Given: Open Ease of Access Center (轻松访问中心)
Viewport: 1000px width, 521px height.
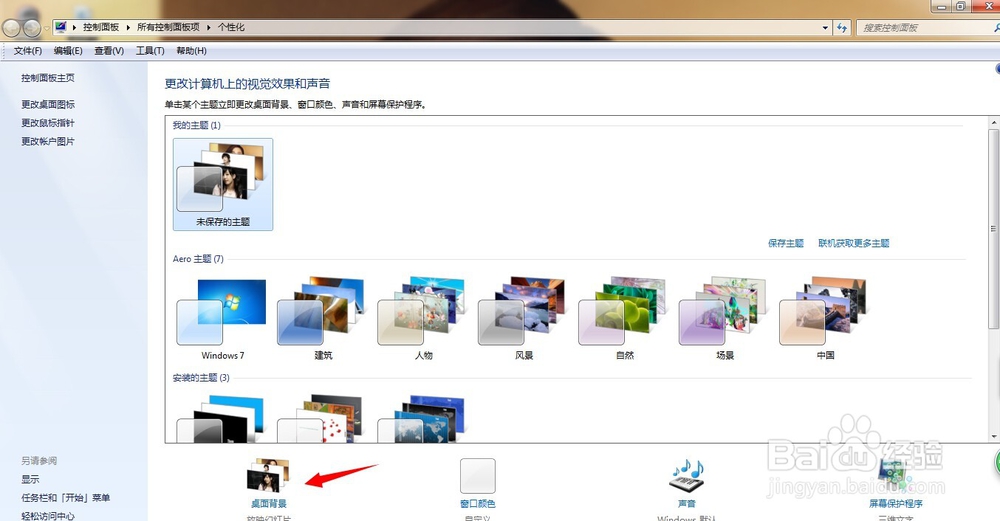Looking at the screenshot, I should [48, 515].
